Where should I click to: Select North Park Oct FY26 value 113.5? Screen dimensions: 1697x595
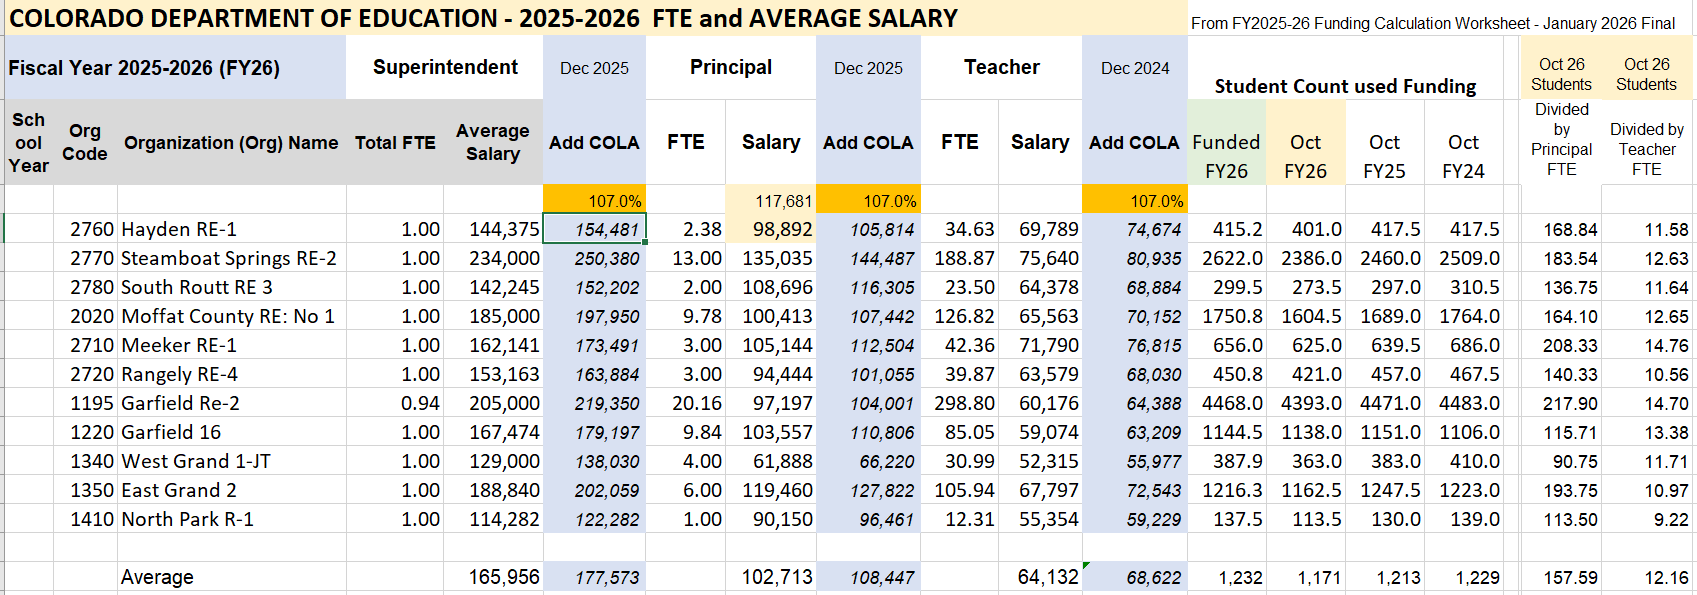point(1305,519)
